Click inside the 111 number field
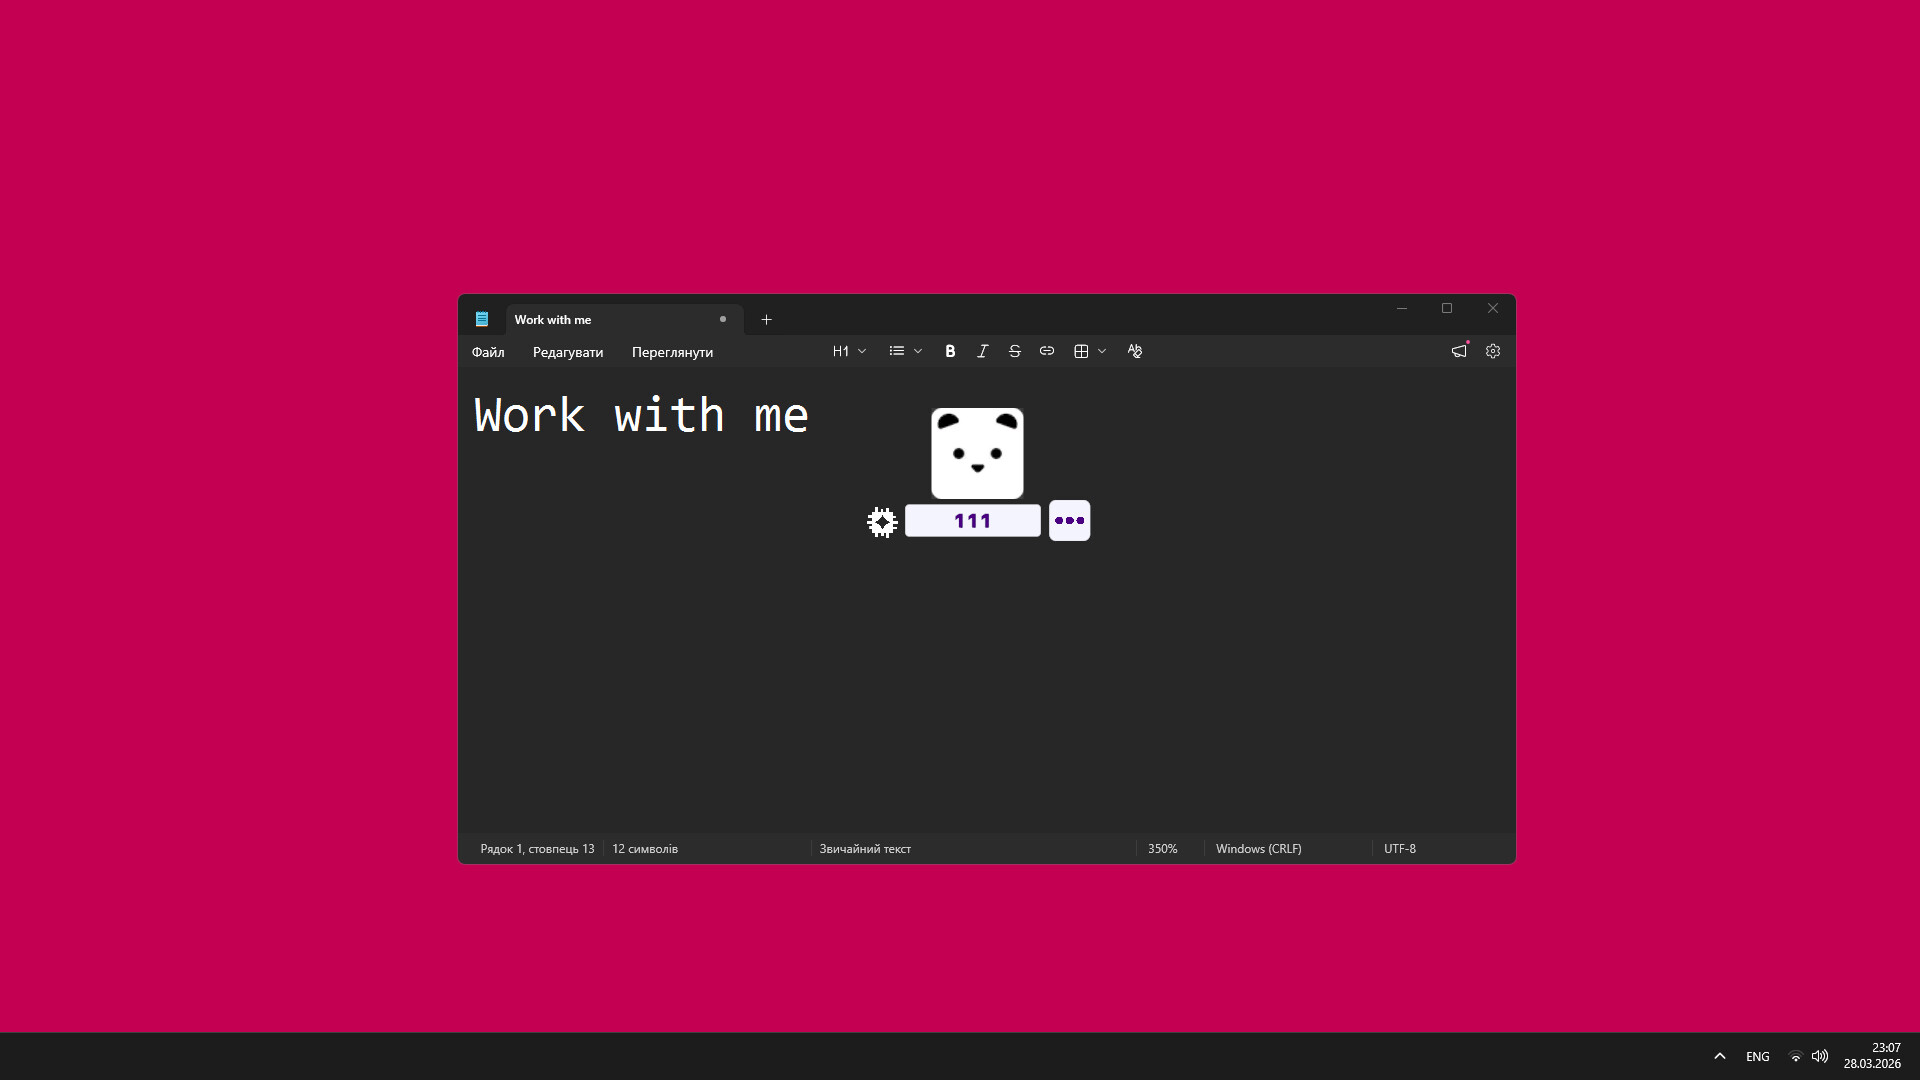Viewport: 1920px width, 1080px height. click(971, 520)
